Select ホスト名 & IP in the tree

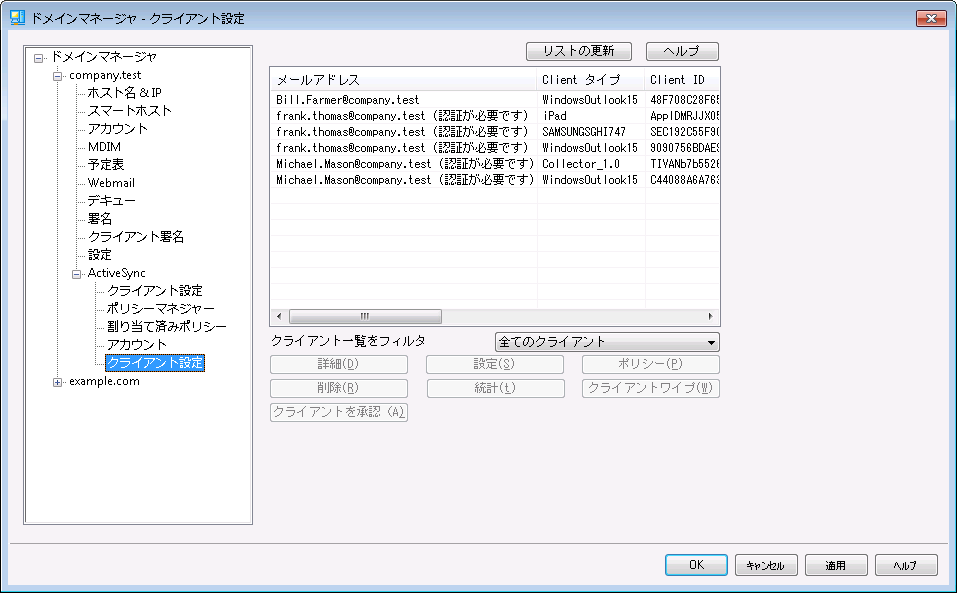[x=125, y=93]
